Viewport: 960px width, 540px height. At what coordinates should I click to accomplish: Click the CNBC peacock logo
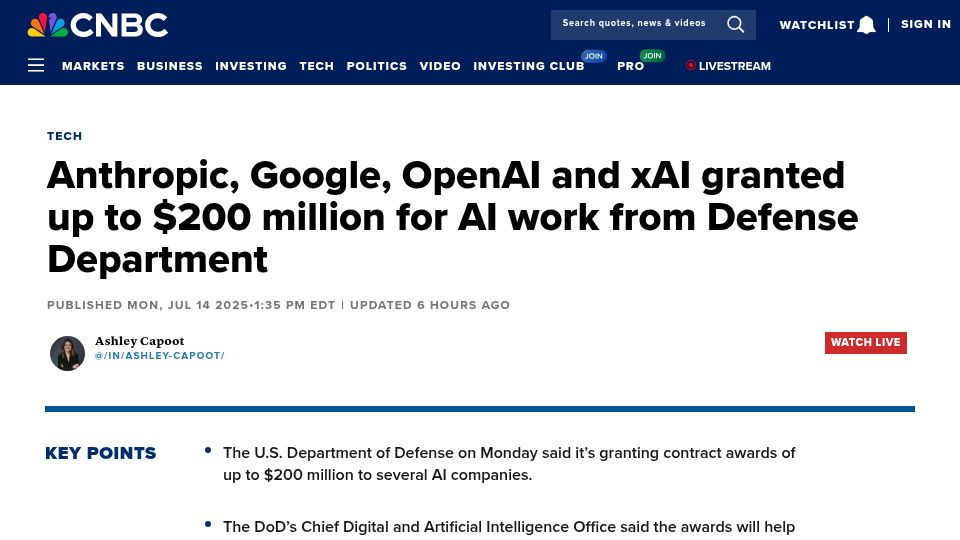[98, 25]
